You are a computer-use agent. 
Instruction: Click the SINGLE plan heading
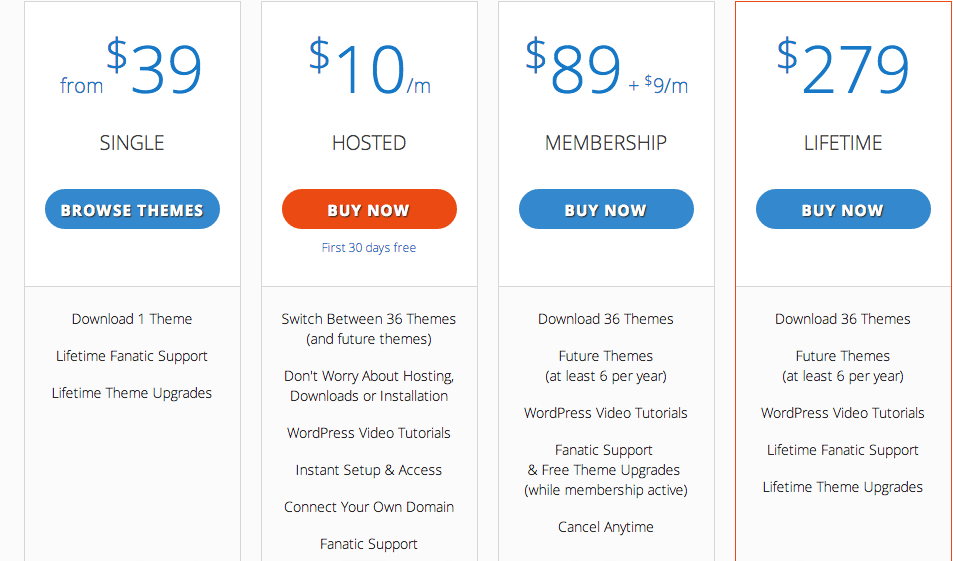click(132, 143)
